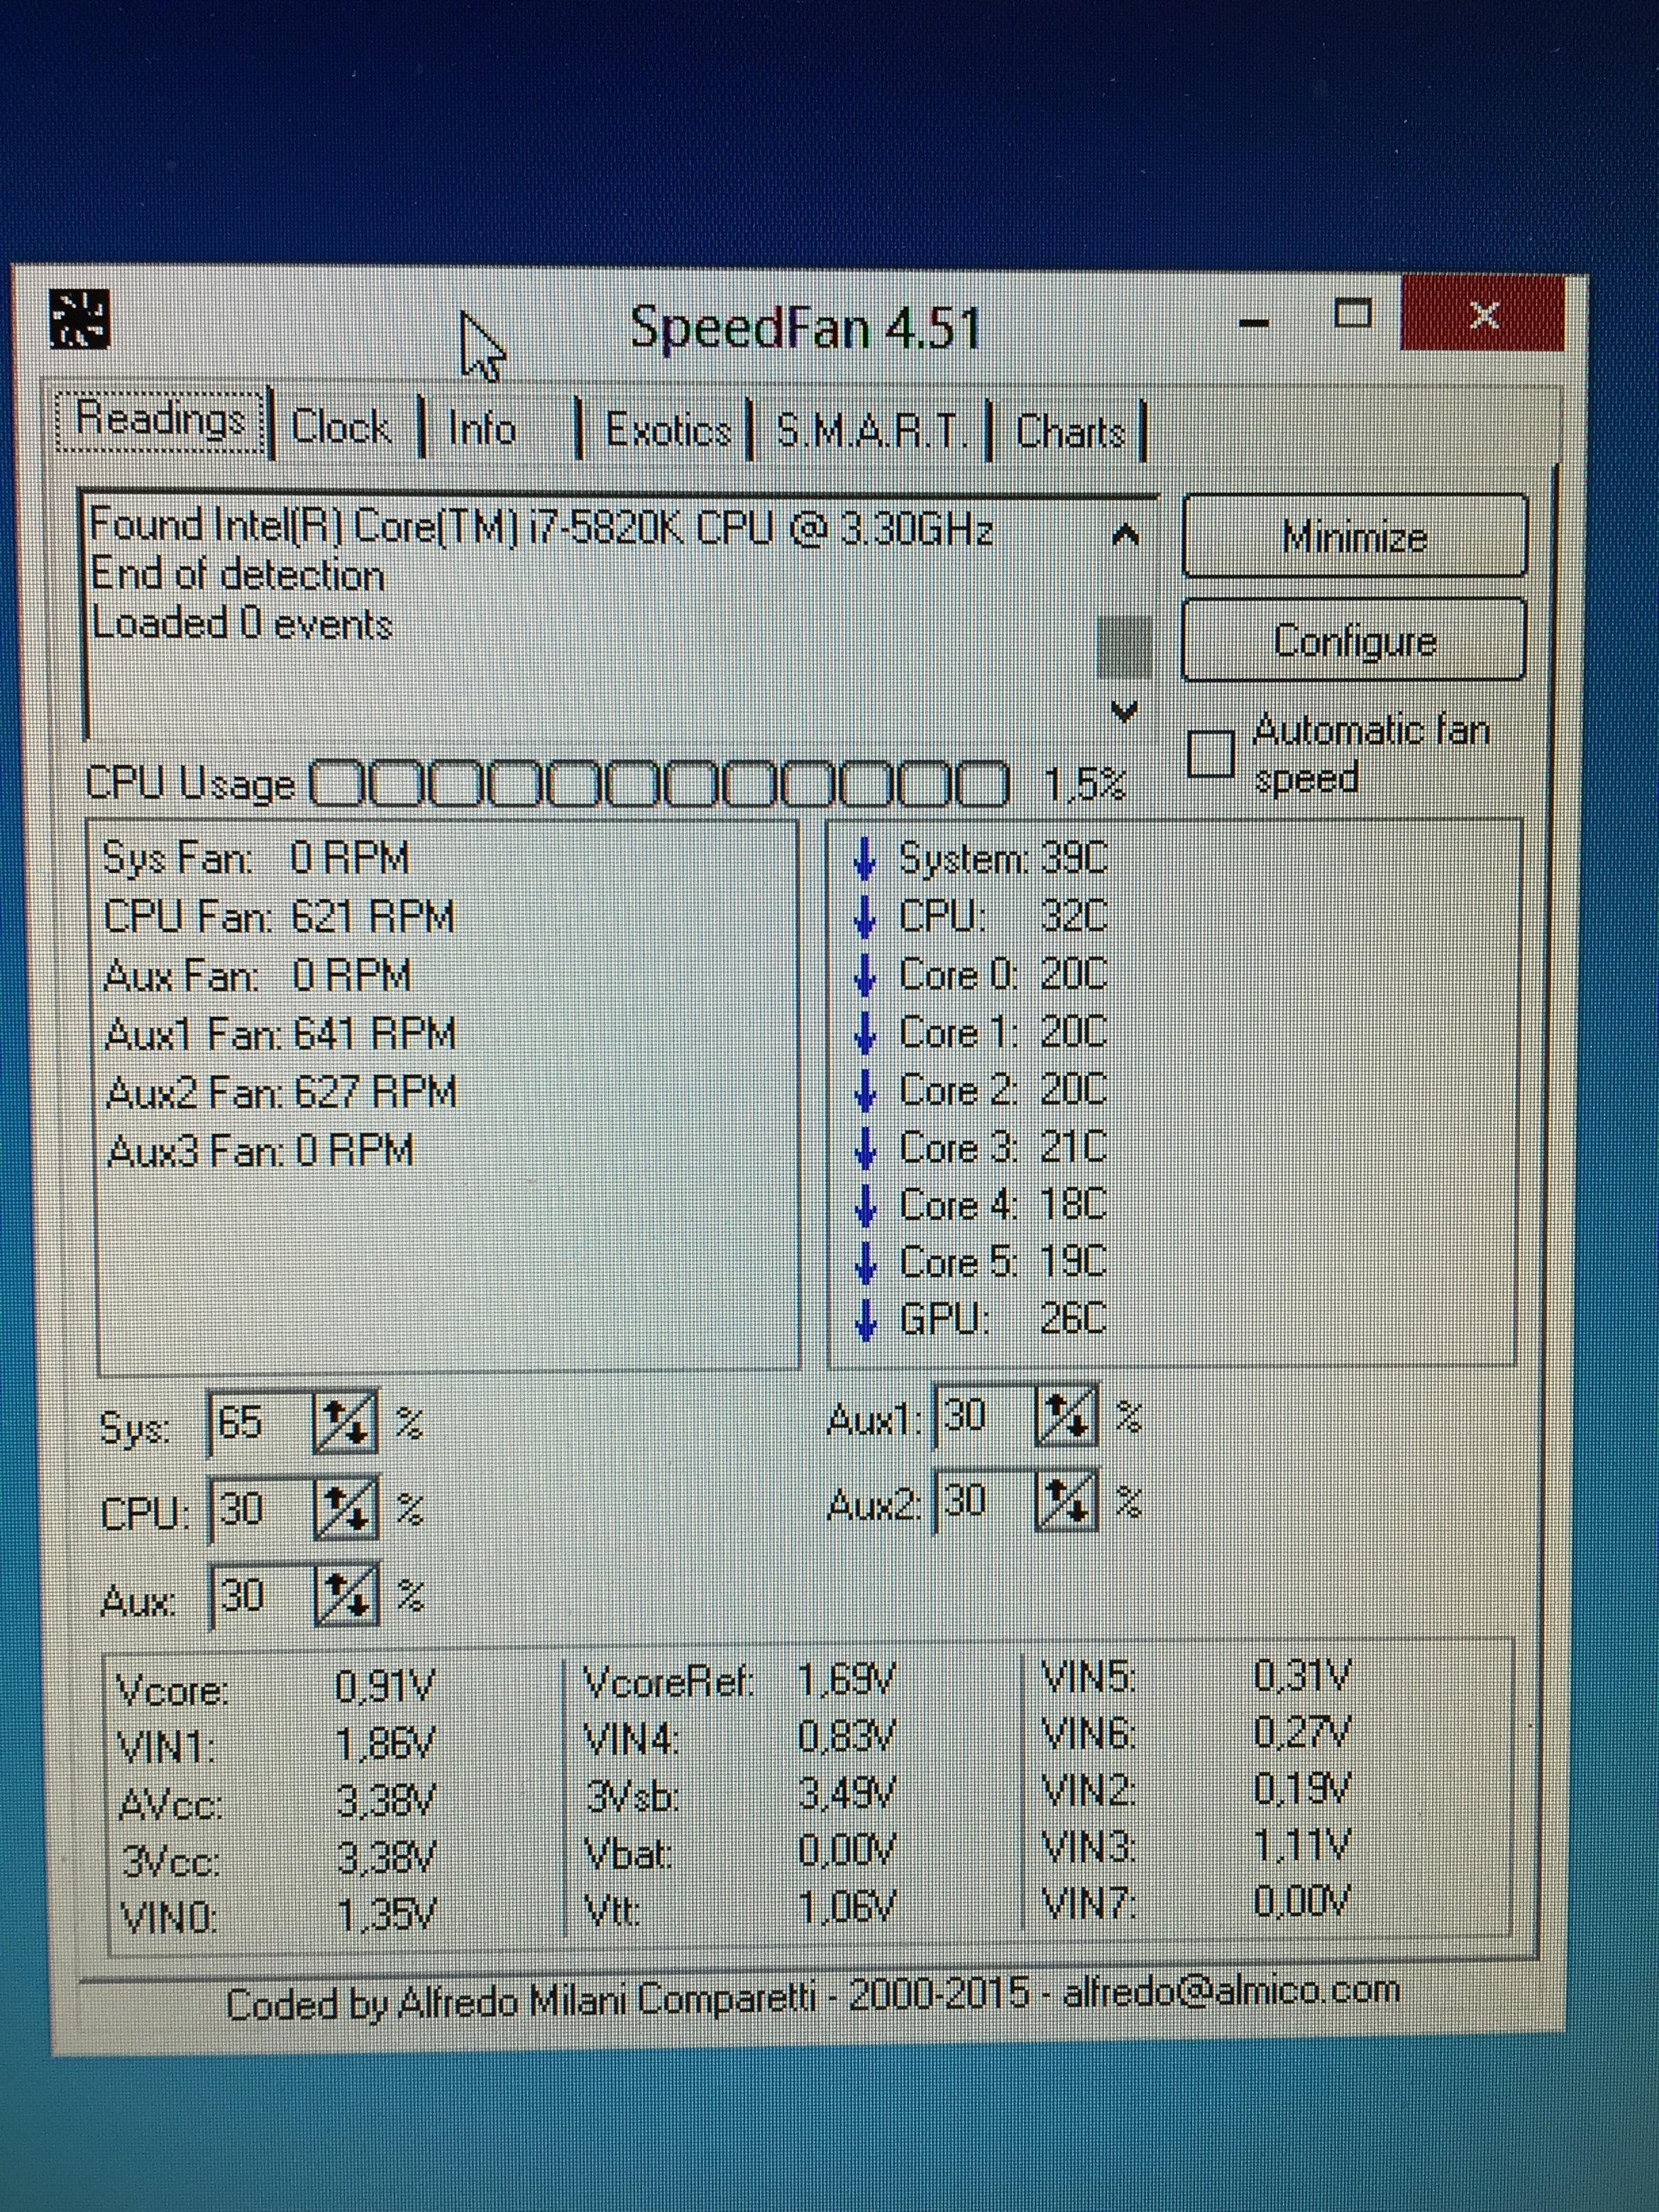
Task: Switch to the Clock tab
Action: [341, 428]
